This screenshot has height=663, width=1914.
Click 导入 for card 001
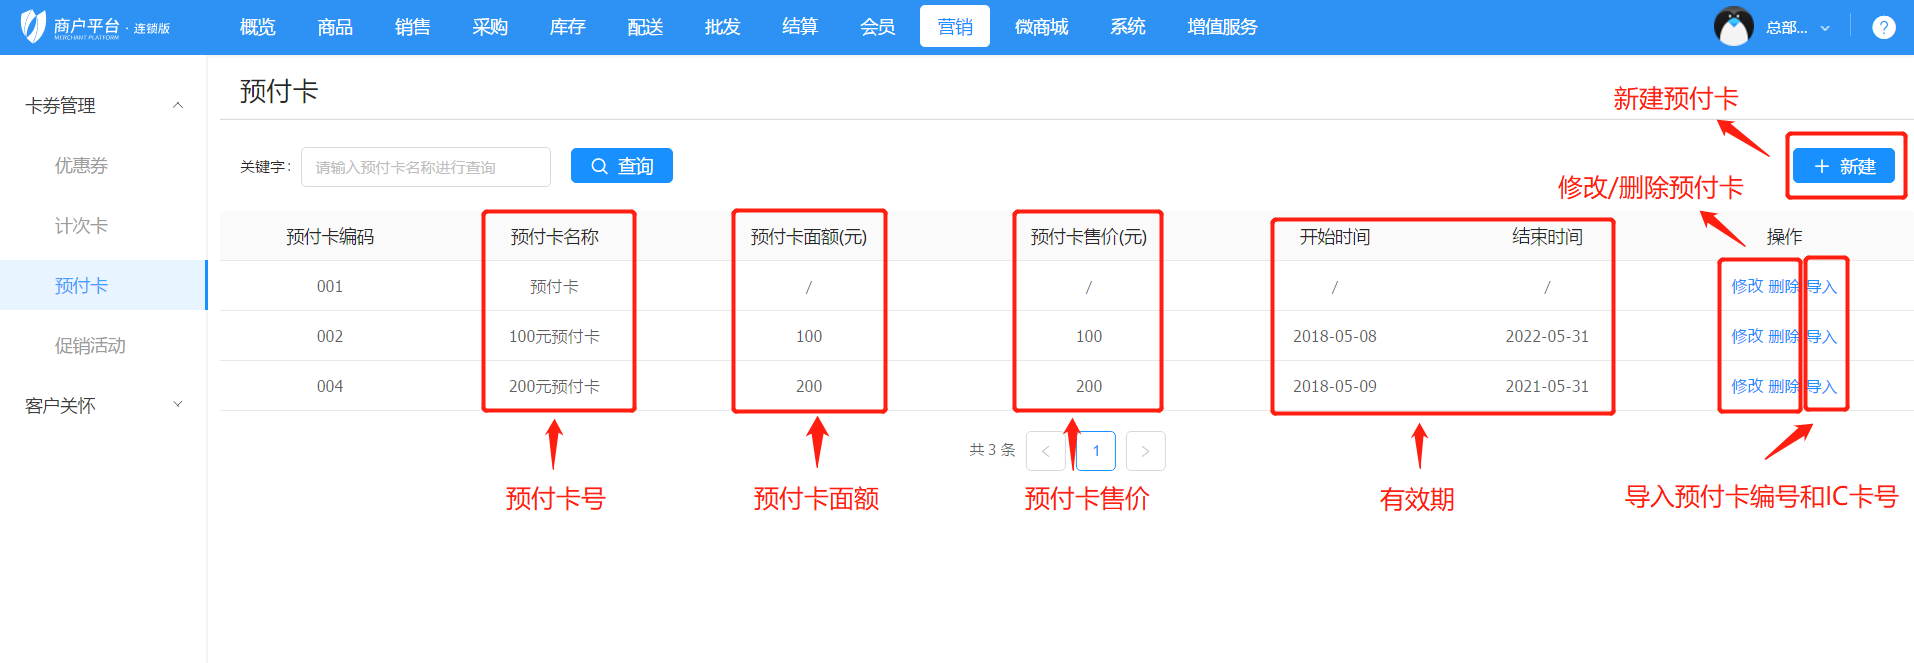[1822, 287]
